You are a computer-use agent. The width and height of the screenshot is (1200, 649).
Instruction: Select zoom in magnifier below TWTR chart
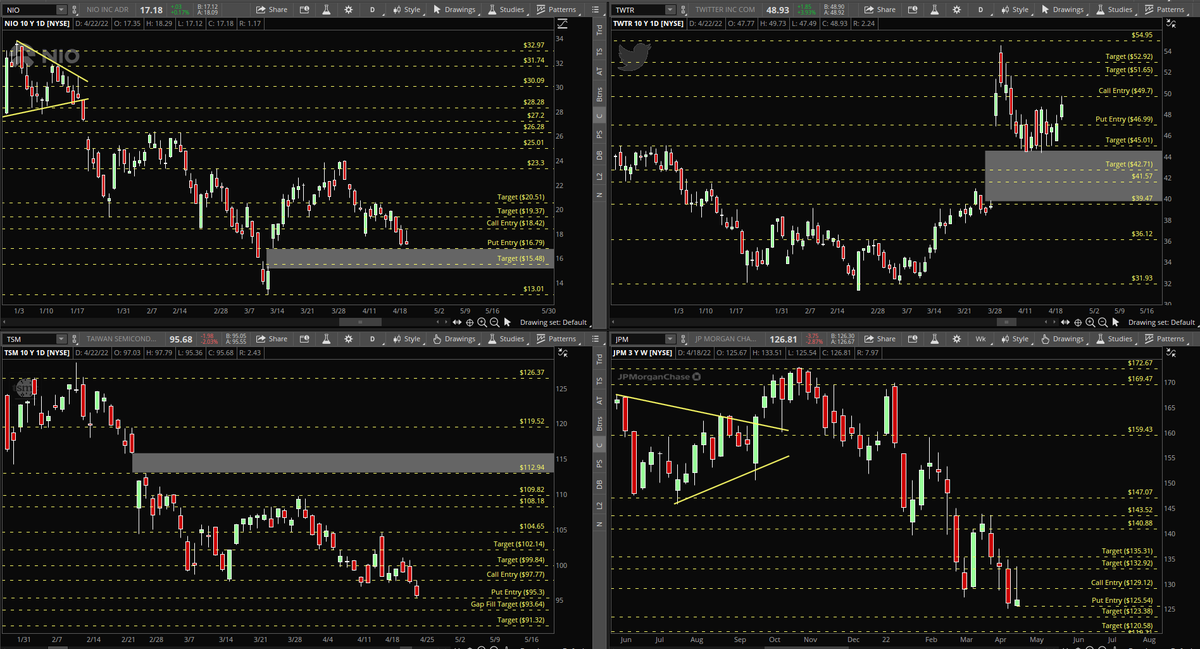click(x=1092, y=323)
